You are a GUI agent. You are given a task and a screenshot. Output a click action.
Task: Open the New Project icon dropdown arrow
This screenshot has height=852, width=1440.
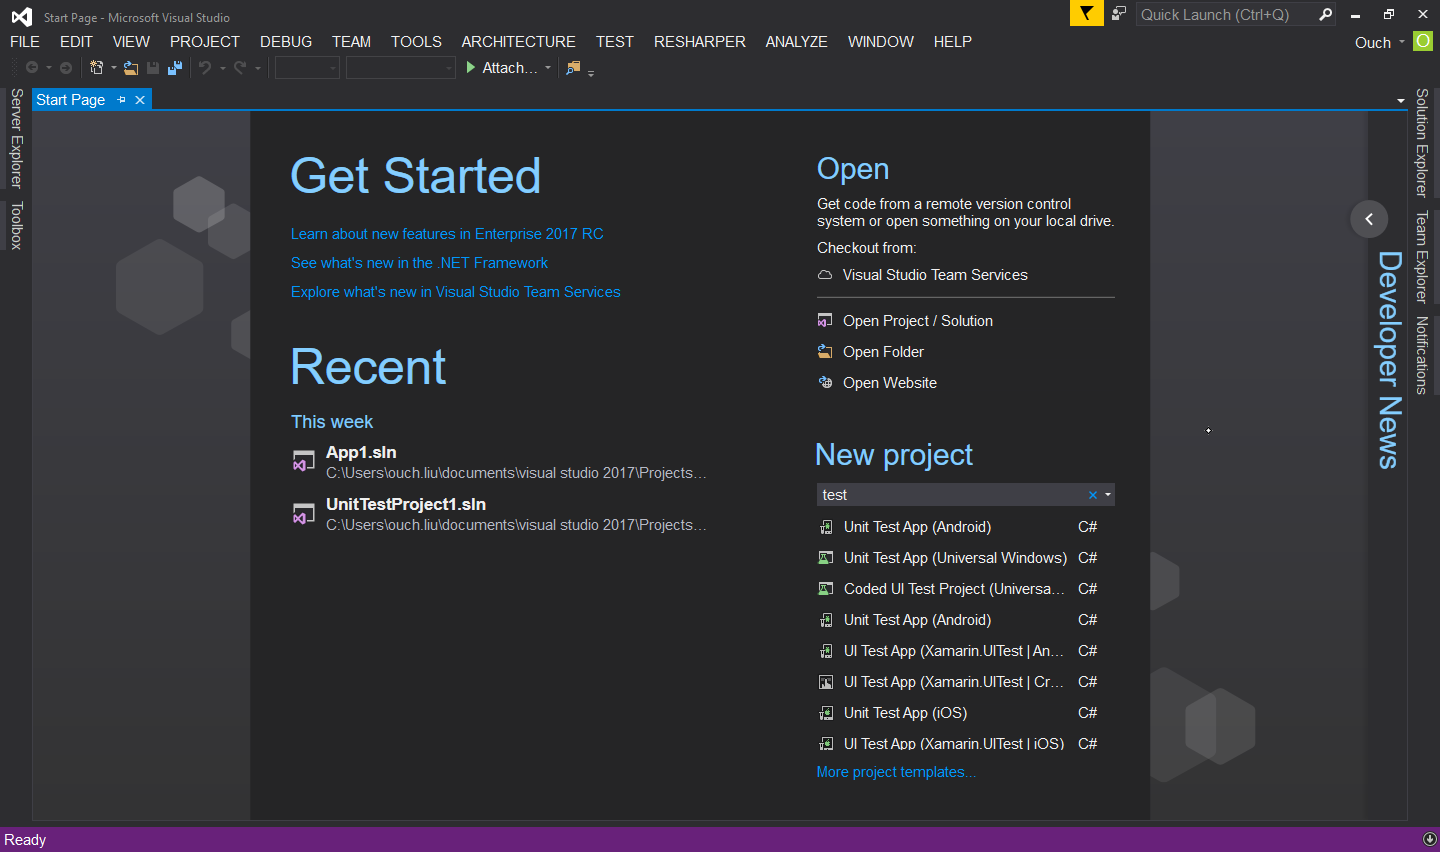coord(113,68)
